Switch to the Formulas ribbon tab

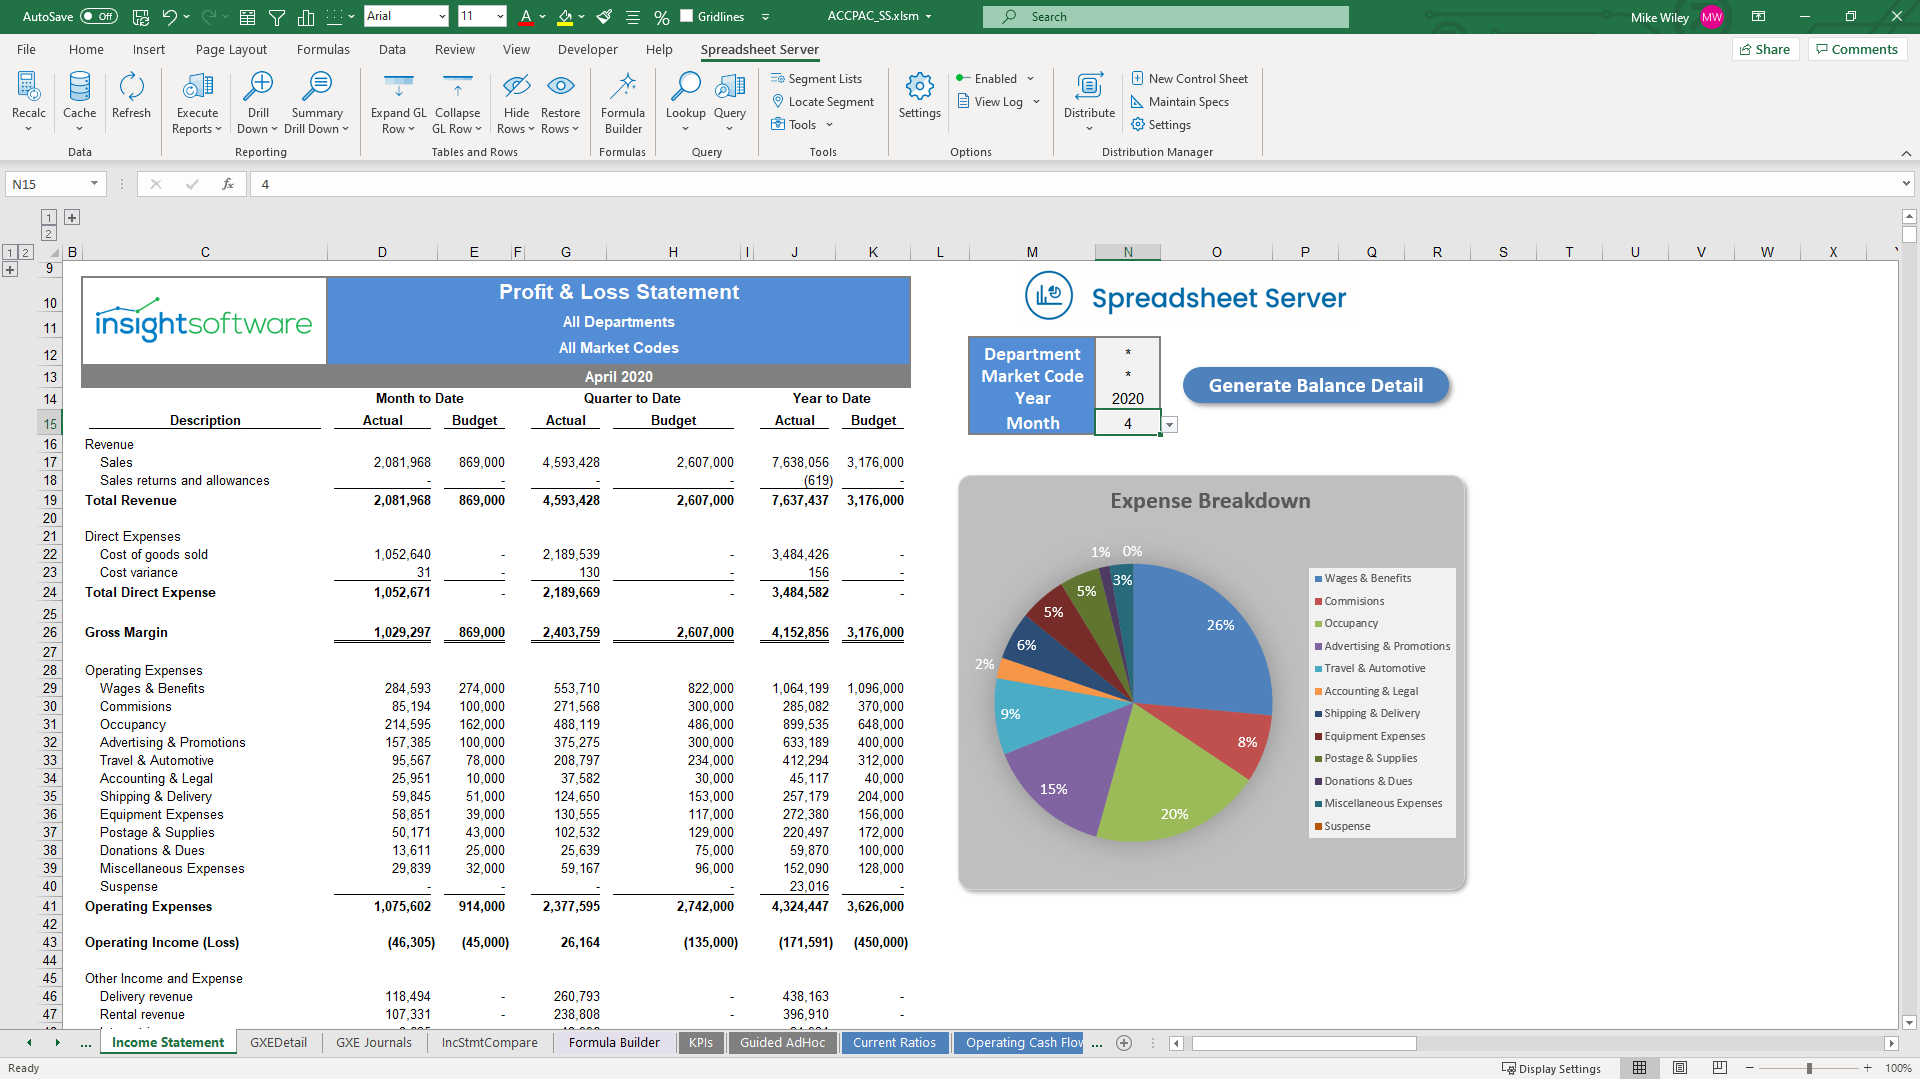[323, 49]
